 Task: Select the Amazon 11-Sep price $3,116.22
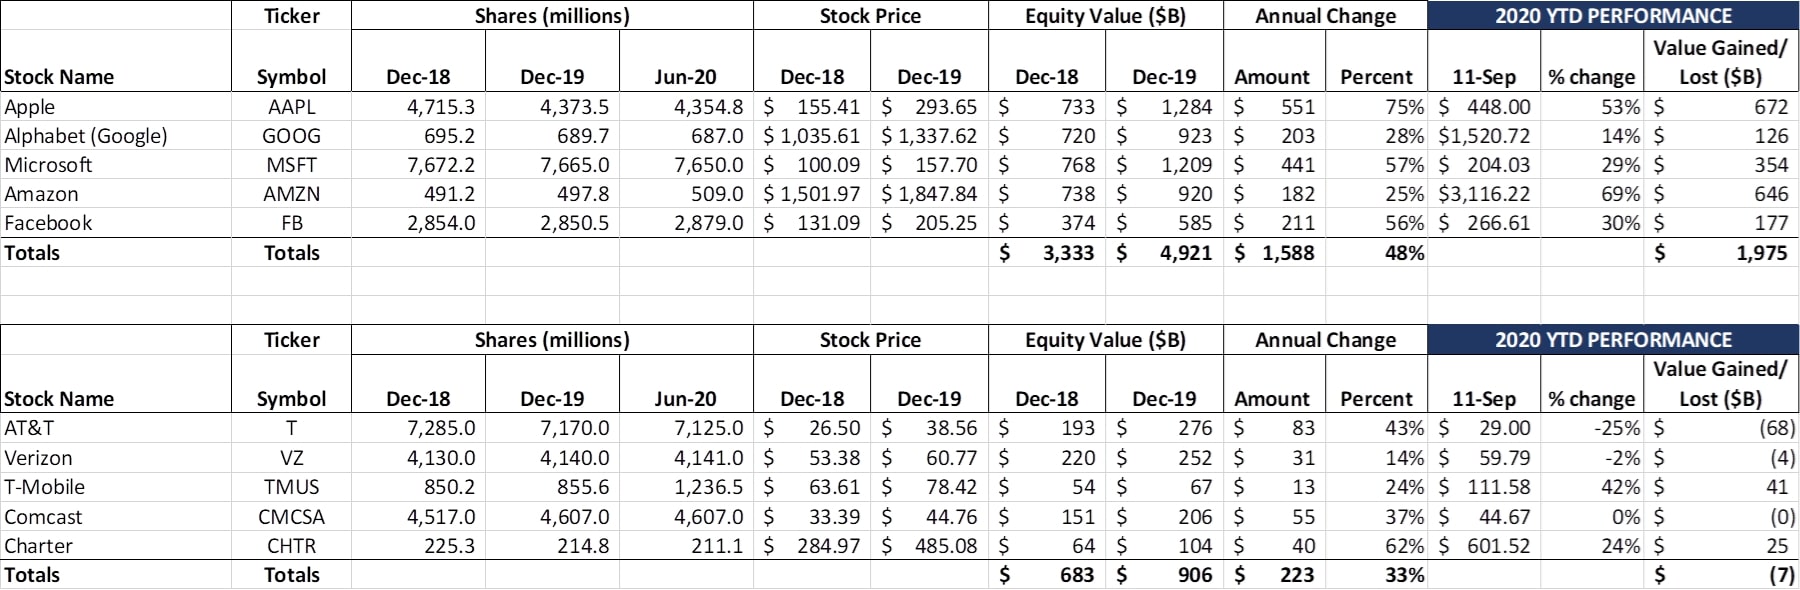(1485, 194)
